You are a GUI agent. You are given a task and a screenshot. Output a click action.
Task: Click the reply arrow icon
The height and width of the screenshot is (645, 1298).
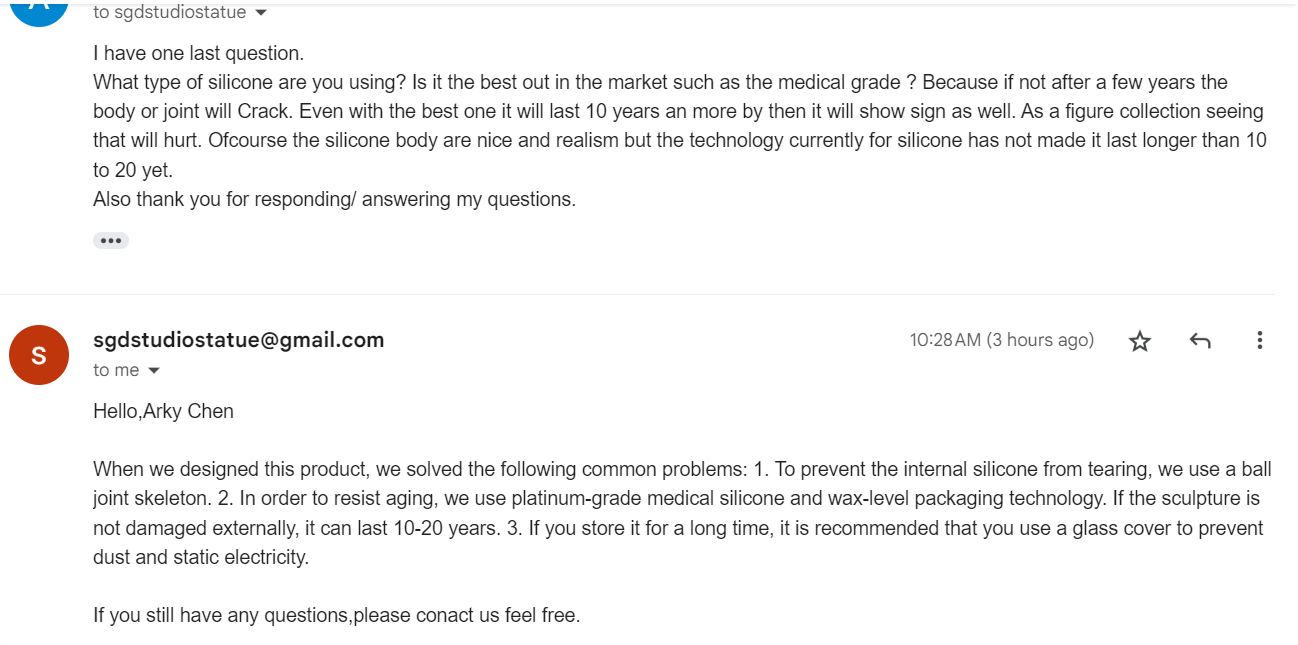tap(1200, 341)
